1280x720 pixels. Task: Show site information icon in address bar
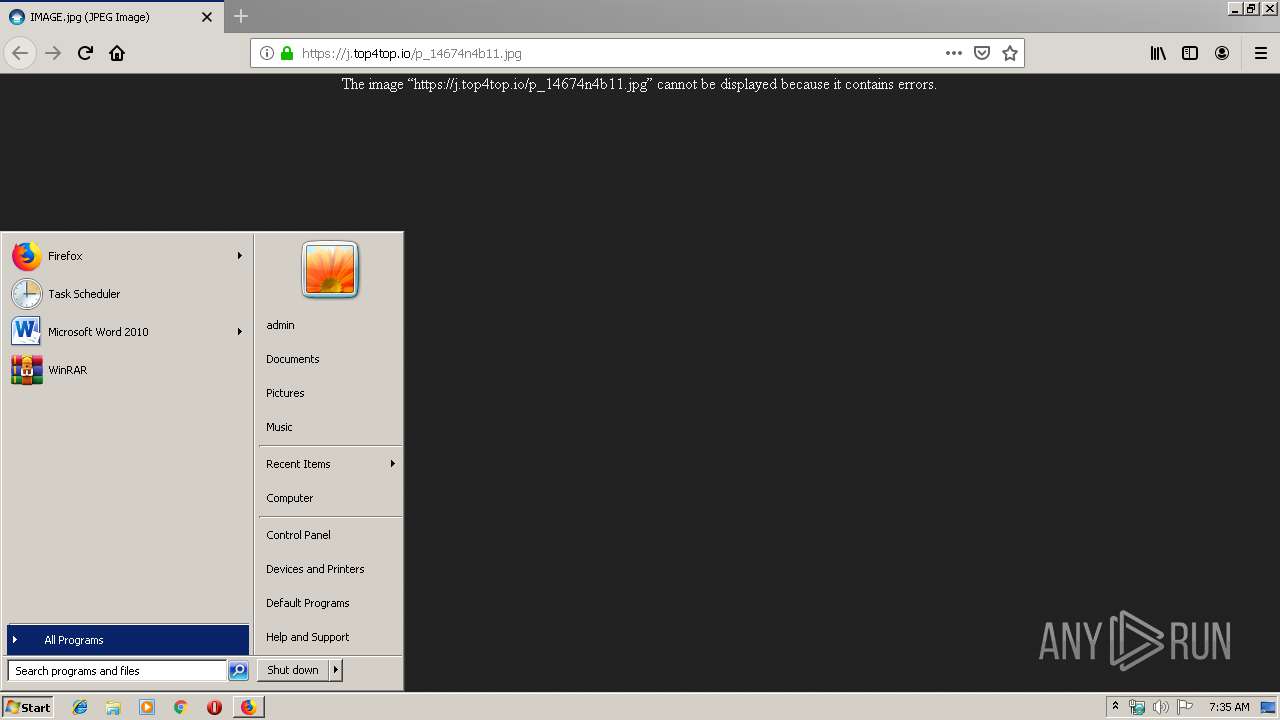[266, 53]
